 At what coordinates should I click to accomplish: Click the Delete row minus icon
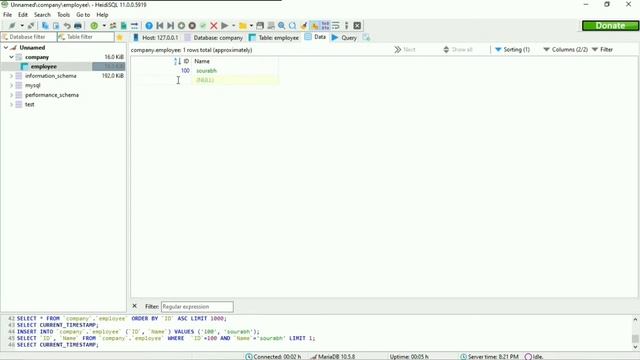point(192,26)
